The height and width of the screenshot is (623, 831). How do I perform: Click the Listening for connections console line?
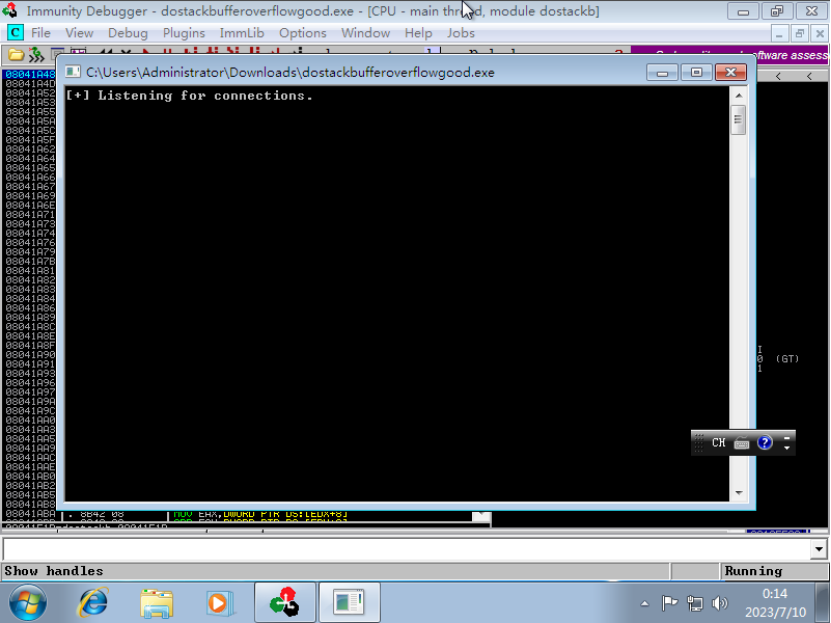tap(189, 96)
